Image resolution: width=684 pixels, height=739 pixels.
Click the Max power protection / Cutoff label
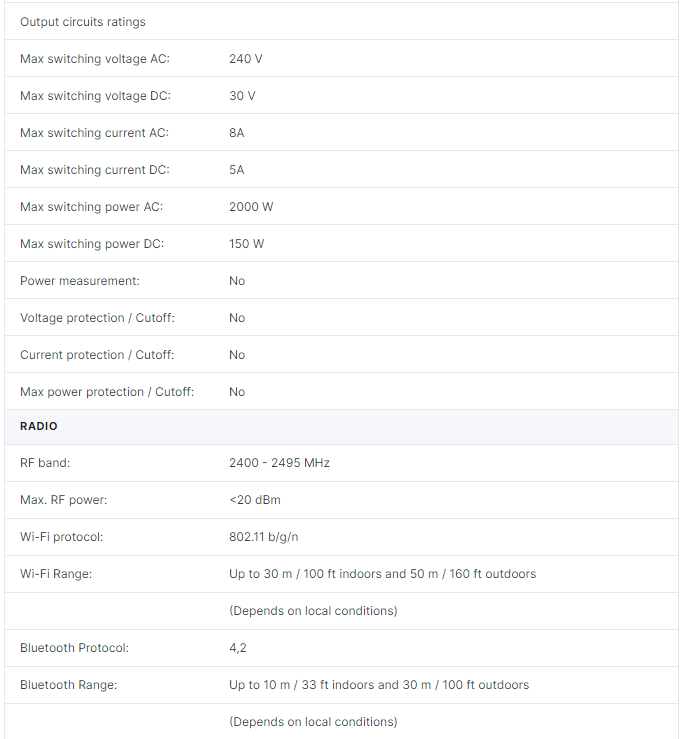click(x=107, y=392)
